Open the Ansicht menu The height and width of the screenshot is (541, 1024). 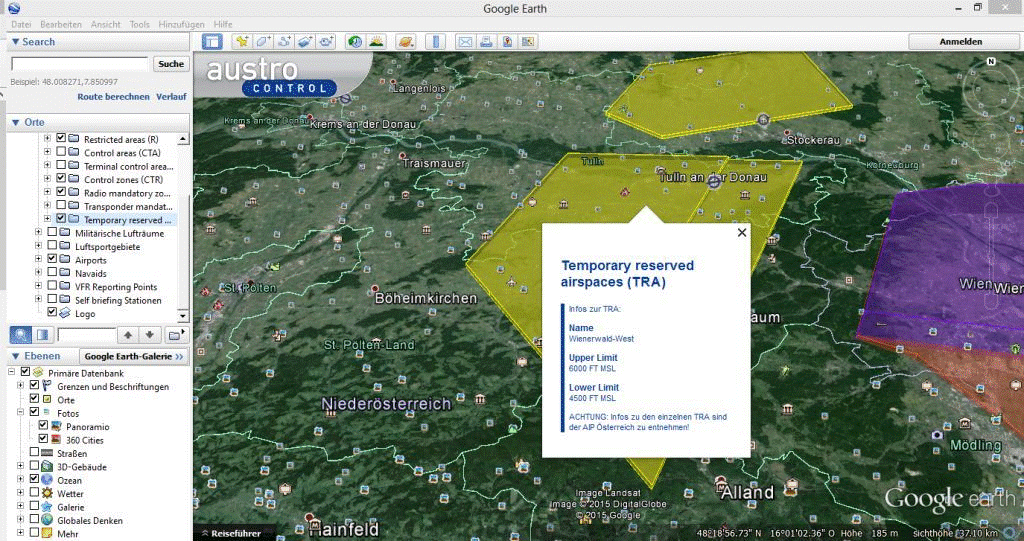105,24
